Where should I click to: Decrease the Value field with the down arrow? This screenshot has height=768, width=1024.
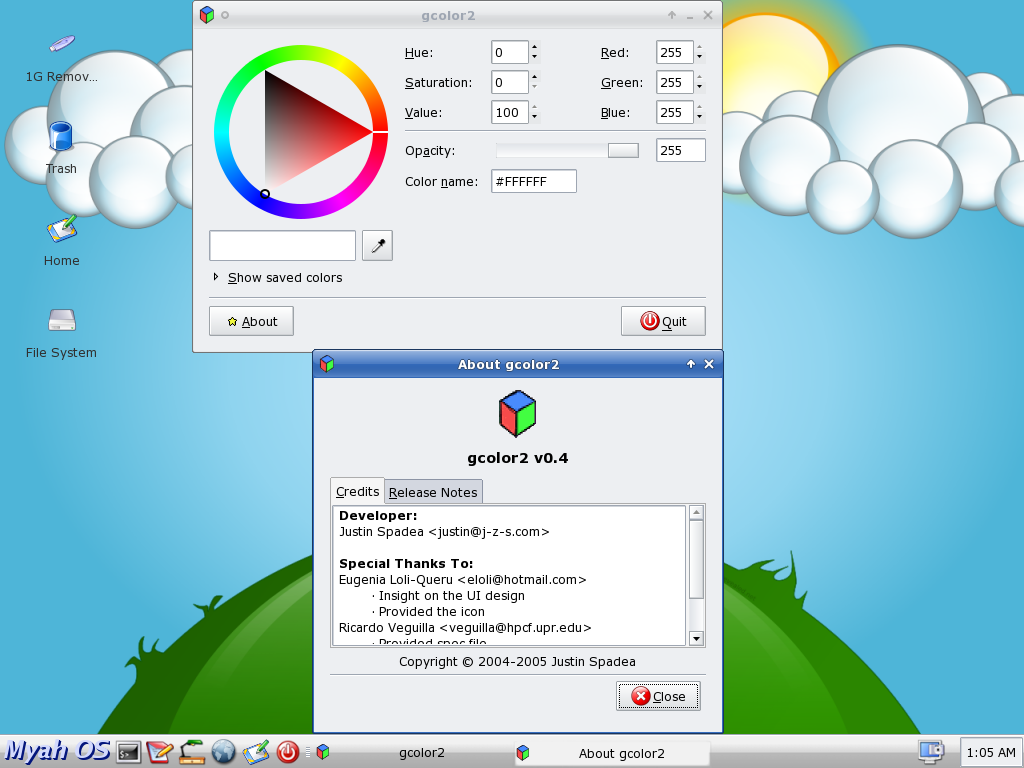point(534,118)
